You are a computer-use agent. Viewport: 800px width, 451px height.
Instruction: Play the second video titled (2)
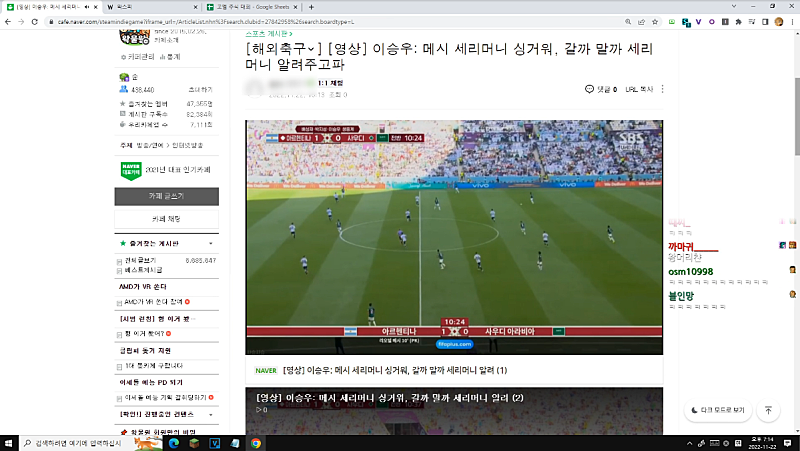coord(454,411)
